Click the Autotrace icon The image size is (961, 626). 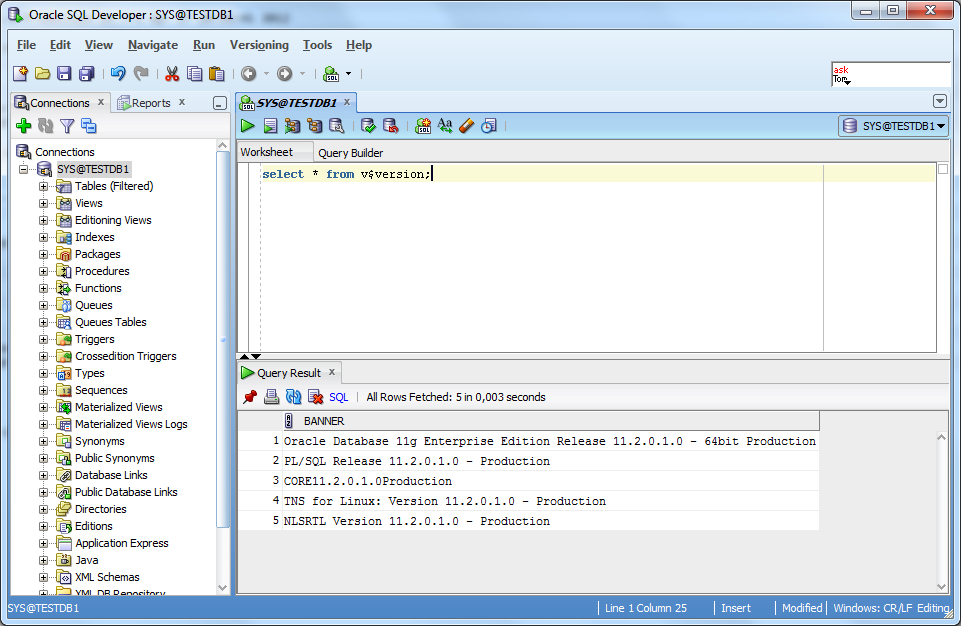(x=292, y=126)
